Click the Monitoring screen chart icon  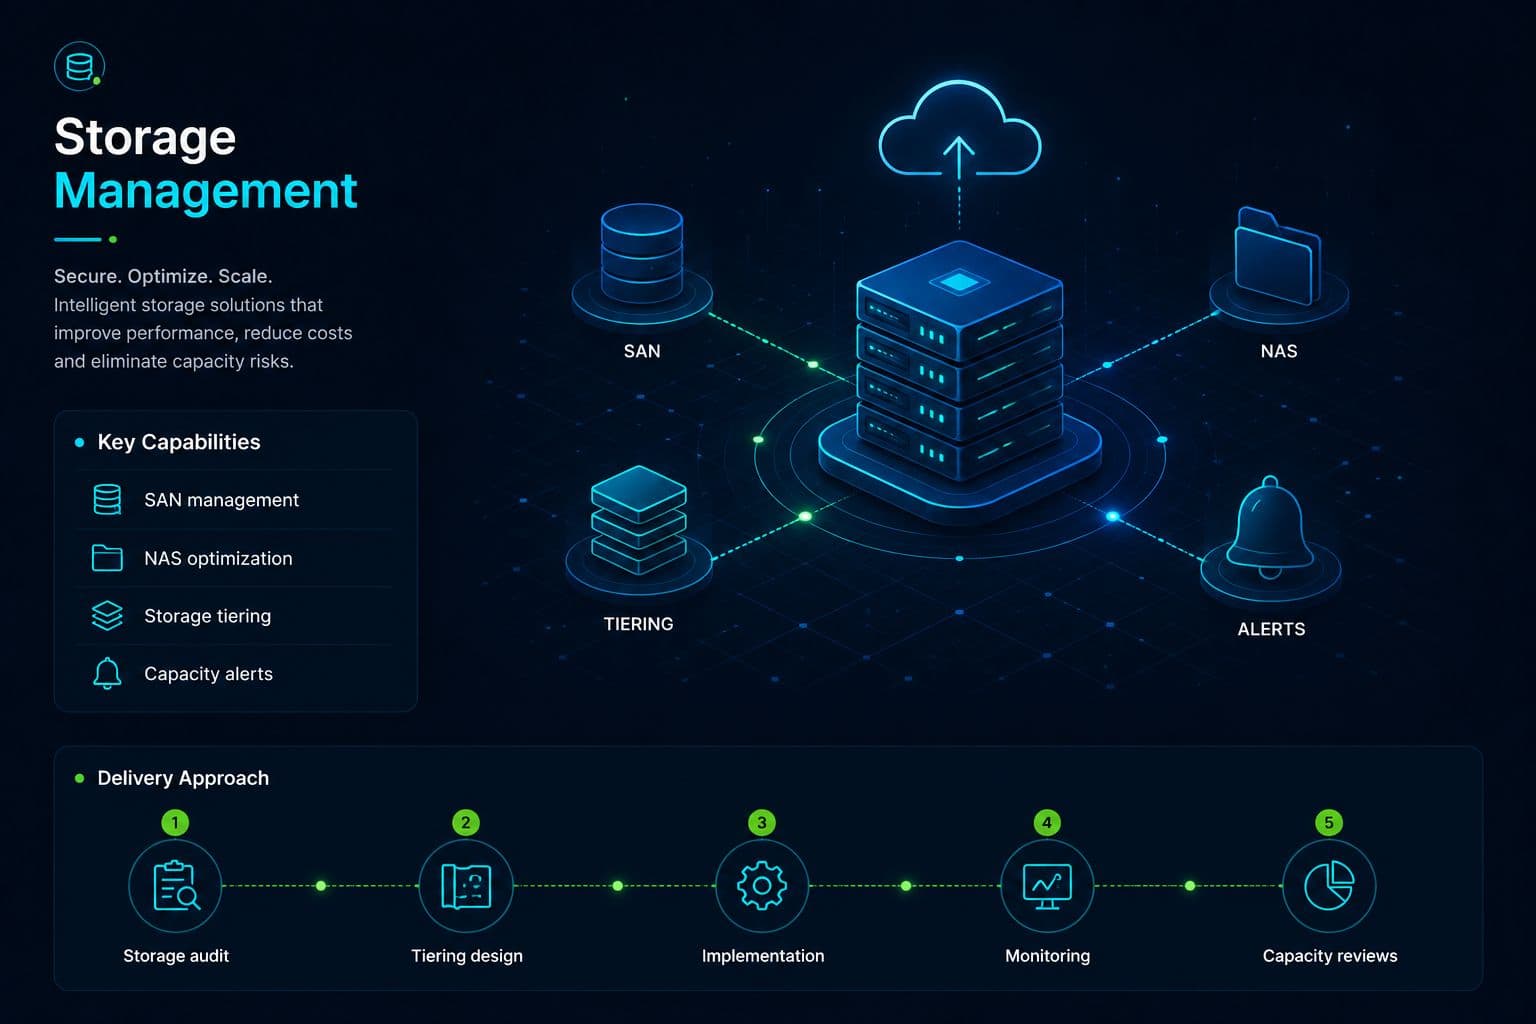point(1047,886)
